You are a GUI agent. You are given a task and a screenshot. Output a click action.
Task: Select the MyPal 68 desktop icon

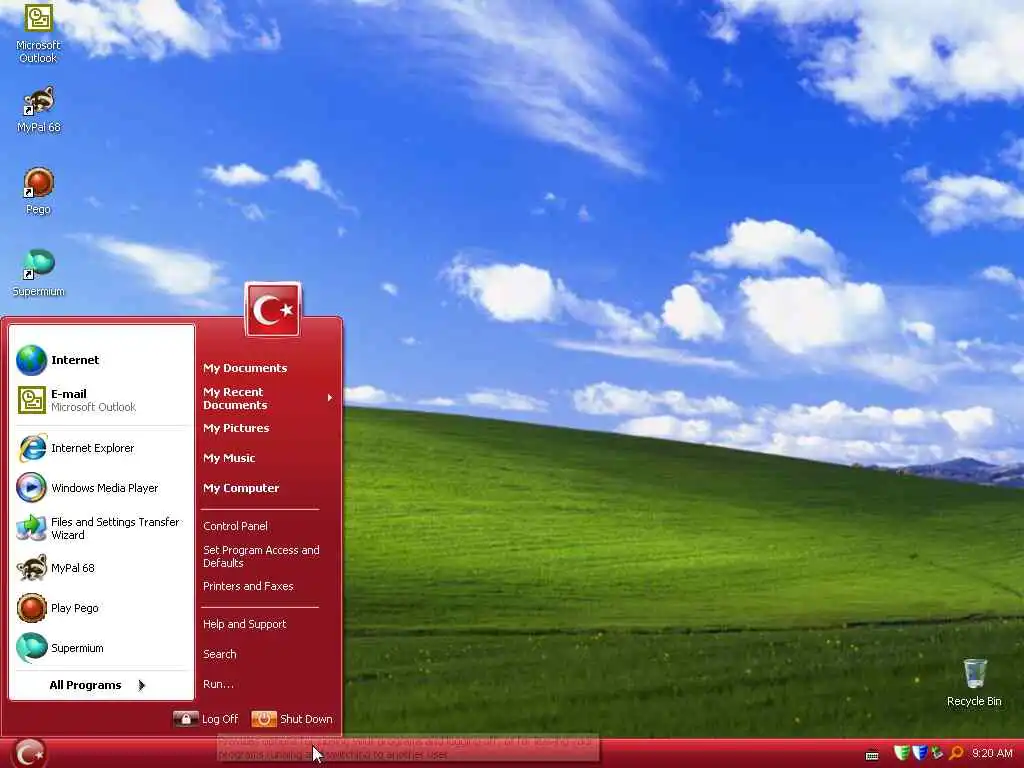(x=39, y=110)
